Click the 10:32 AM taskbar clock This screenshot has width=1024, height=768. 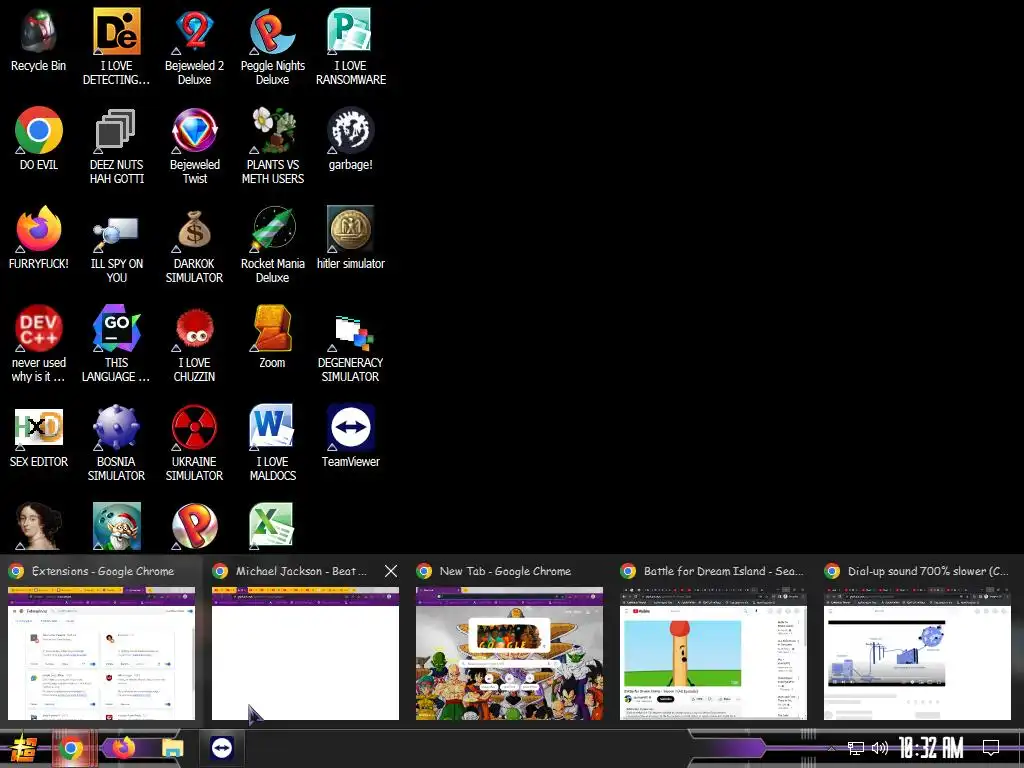pyautogui.click(x=931, y=748)
